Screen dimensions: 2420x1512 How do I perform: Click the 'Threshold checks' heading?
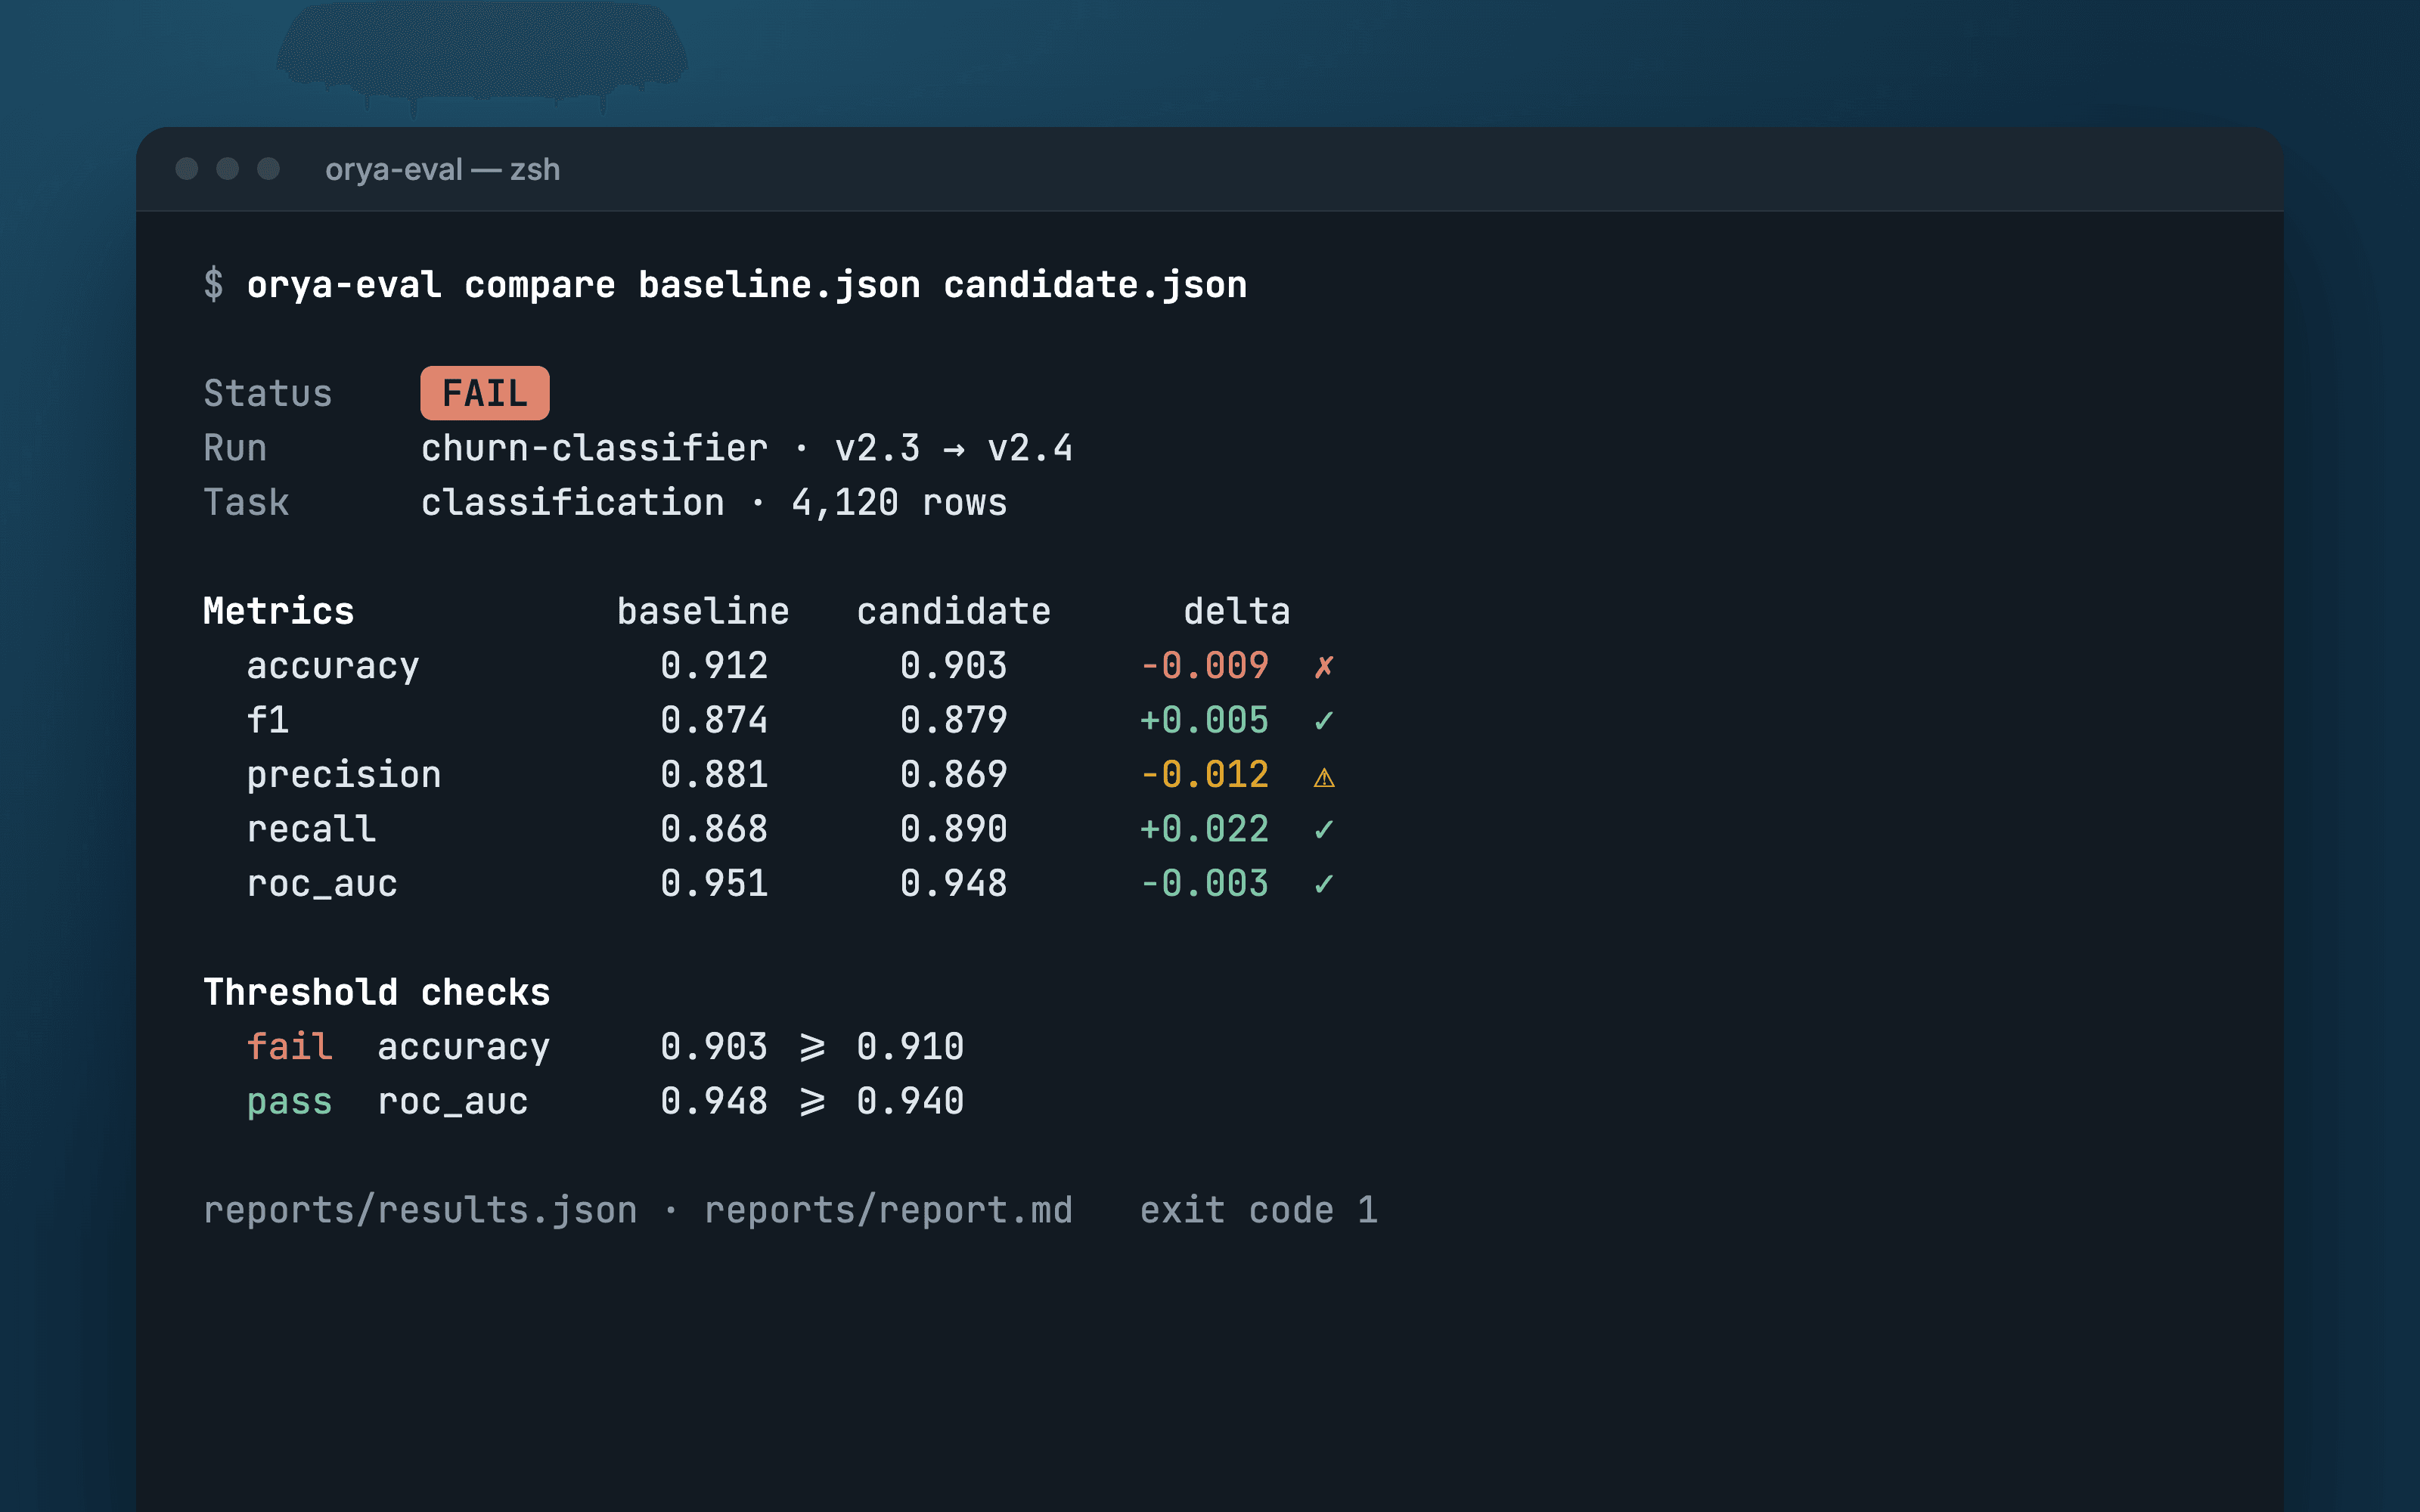[x=377, y=992]
